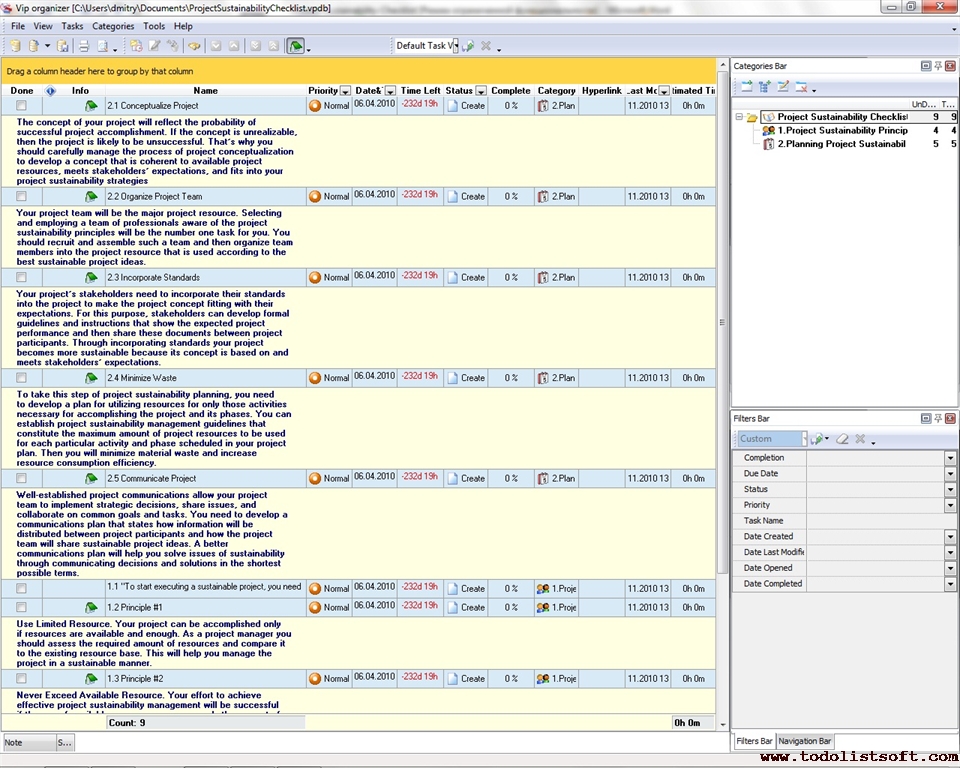Click the delete category icon with red X
The image size is (960, 768).
802,87
